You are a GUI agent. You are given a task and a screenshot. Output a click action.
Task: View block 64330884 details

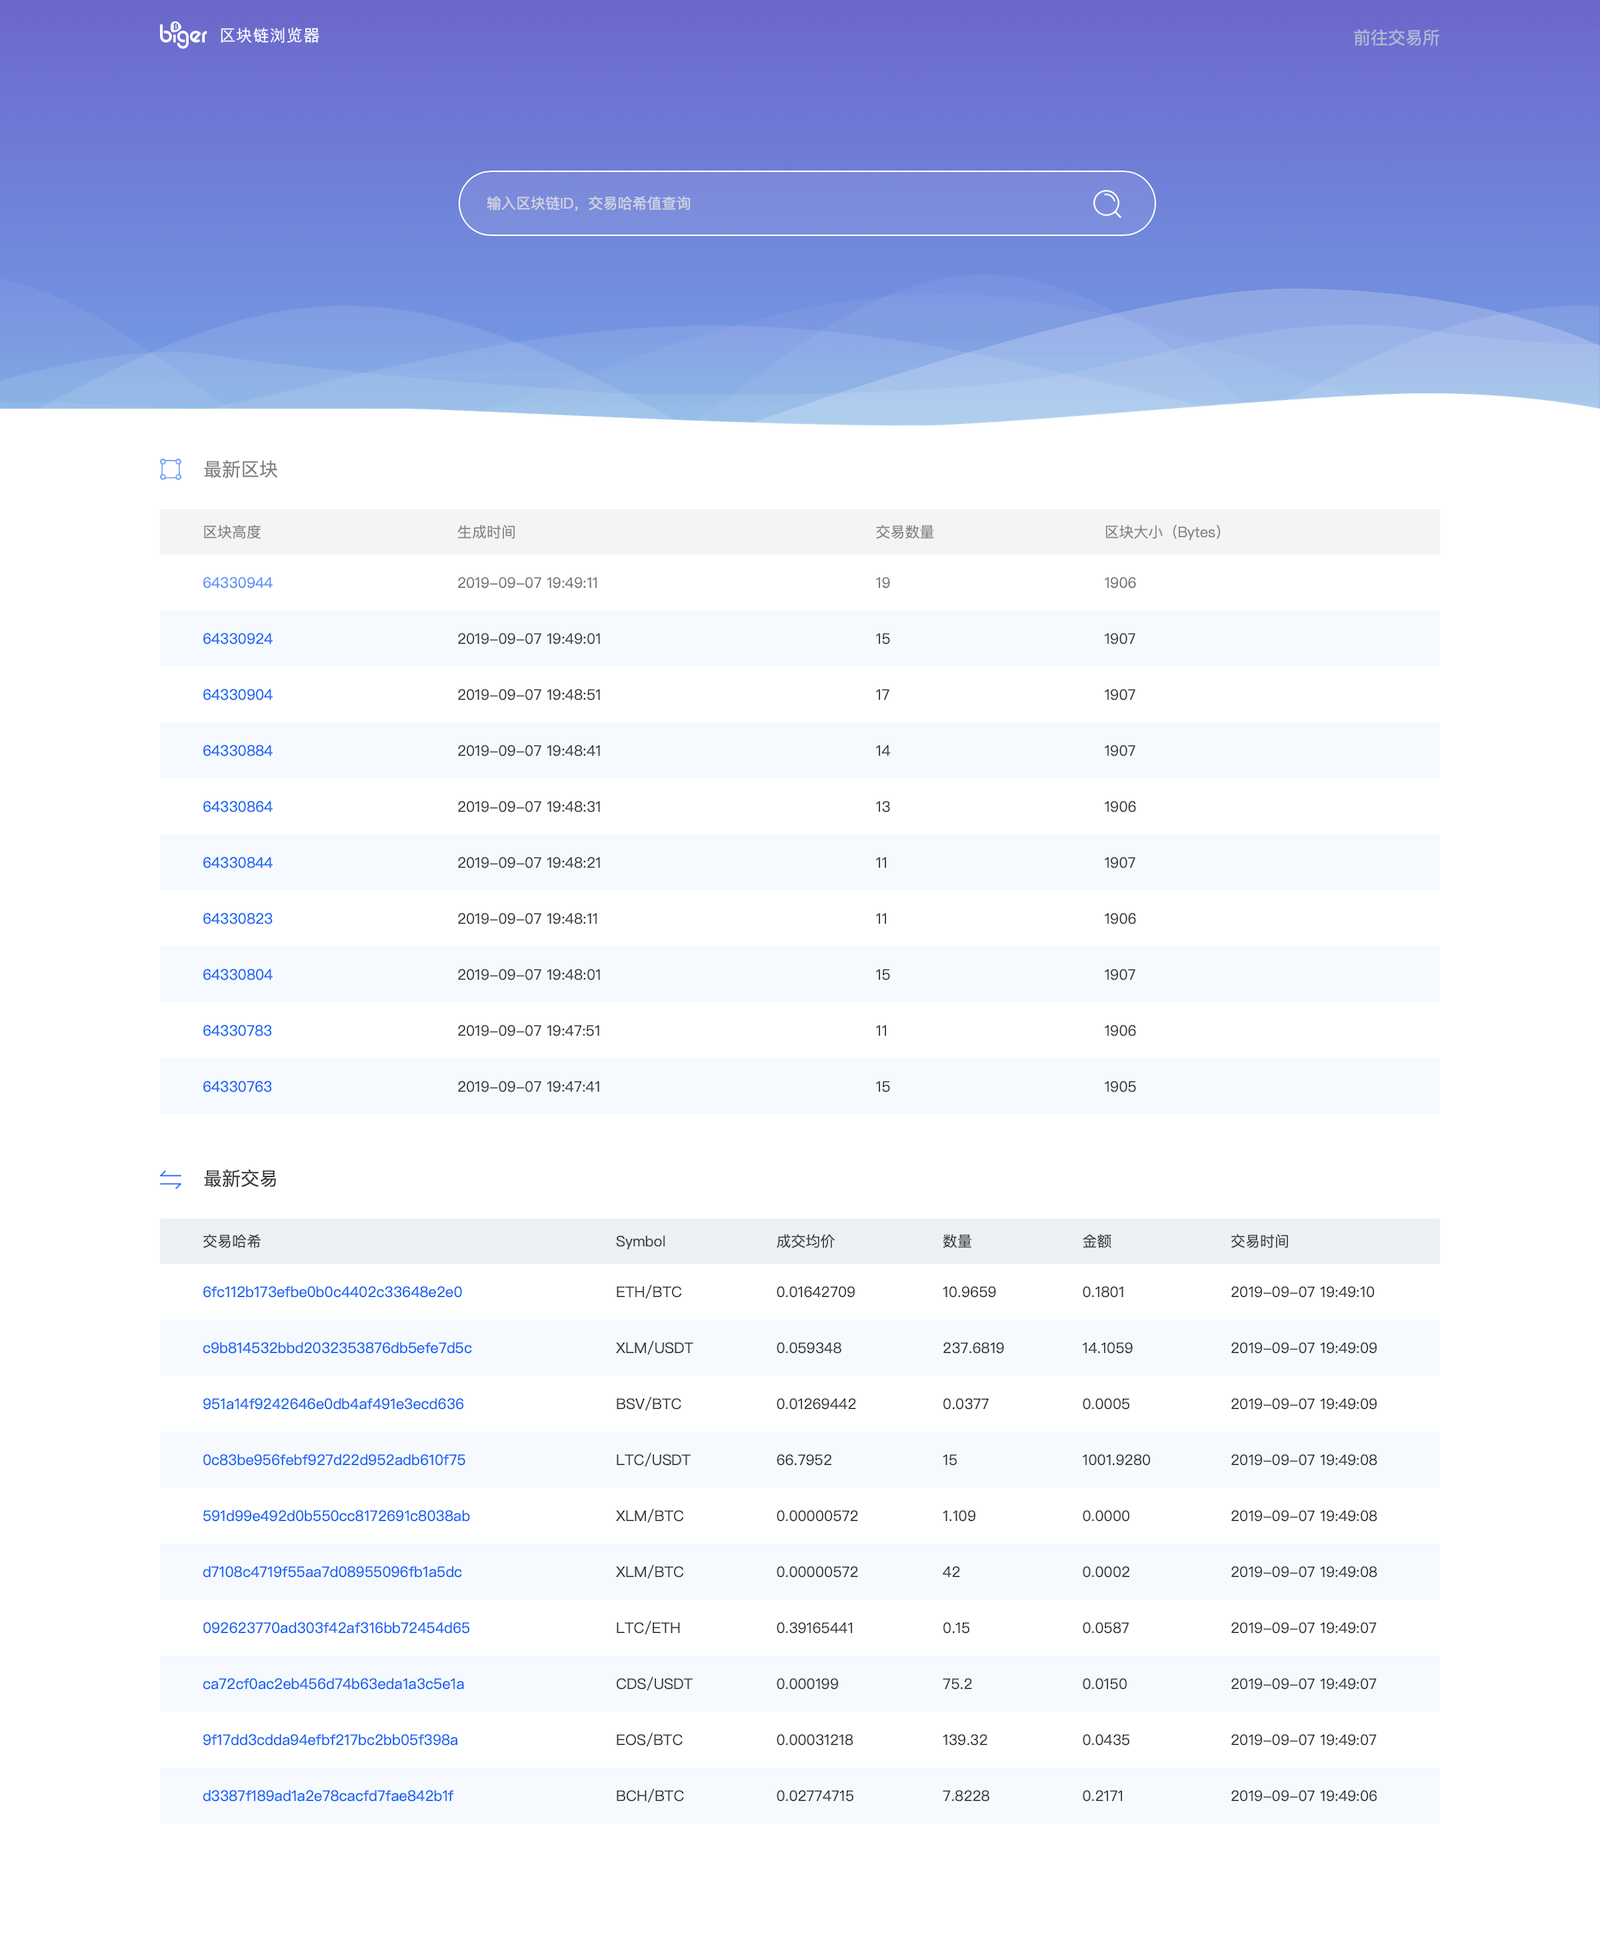pyautogui.click(x=237, y=751)
